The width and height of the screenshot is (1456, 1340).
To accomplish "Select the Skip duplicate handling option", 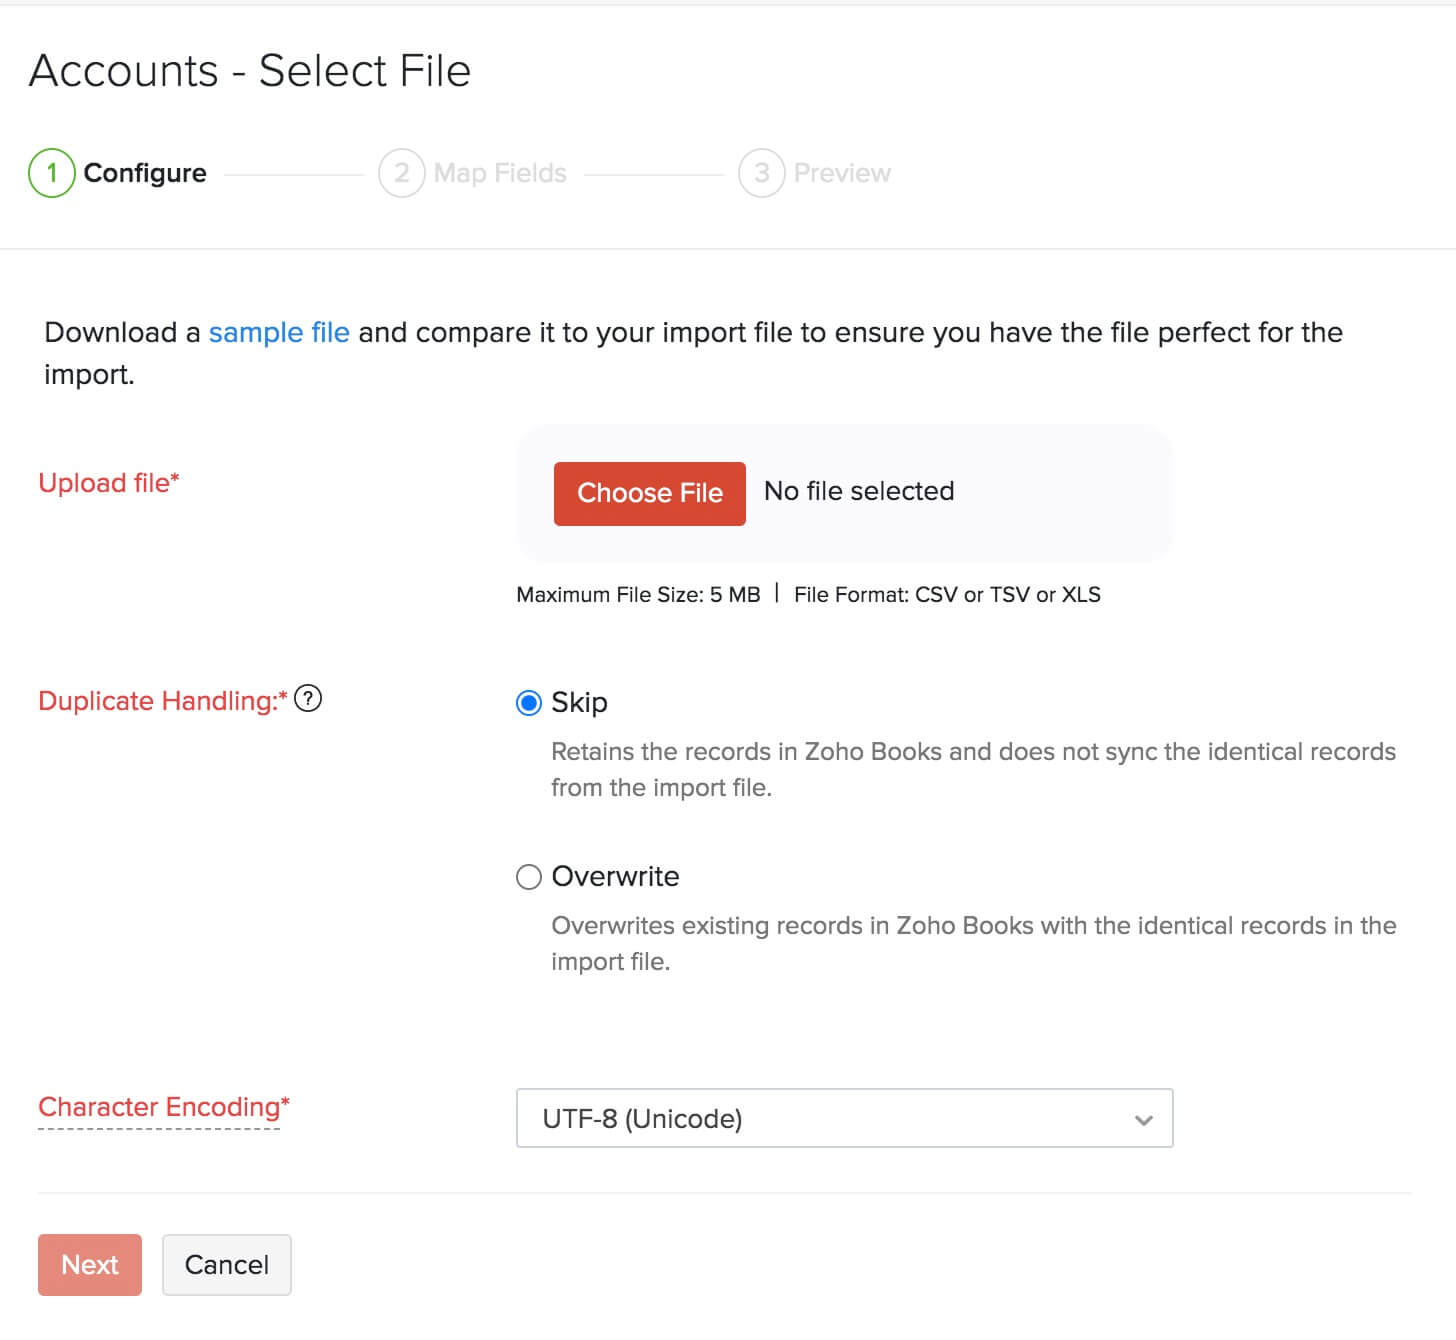I will tap(528, 703).
